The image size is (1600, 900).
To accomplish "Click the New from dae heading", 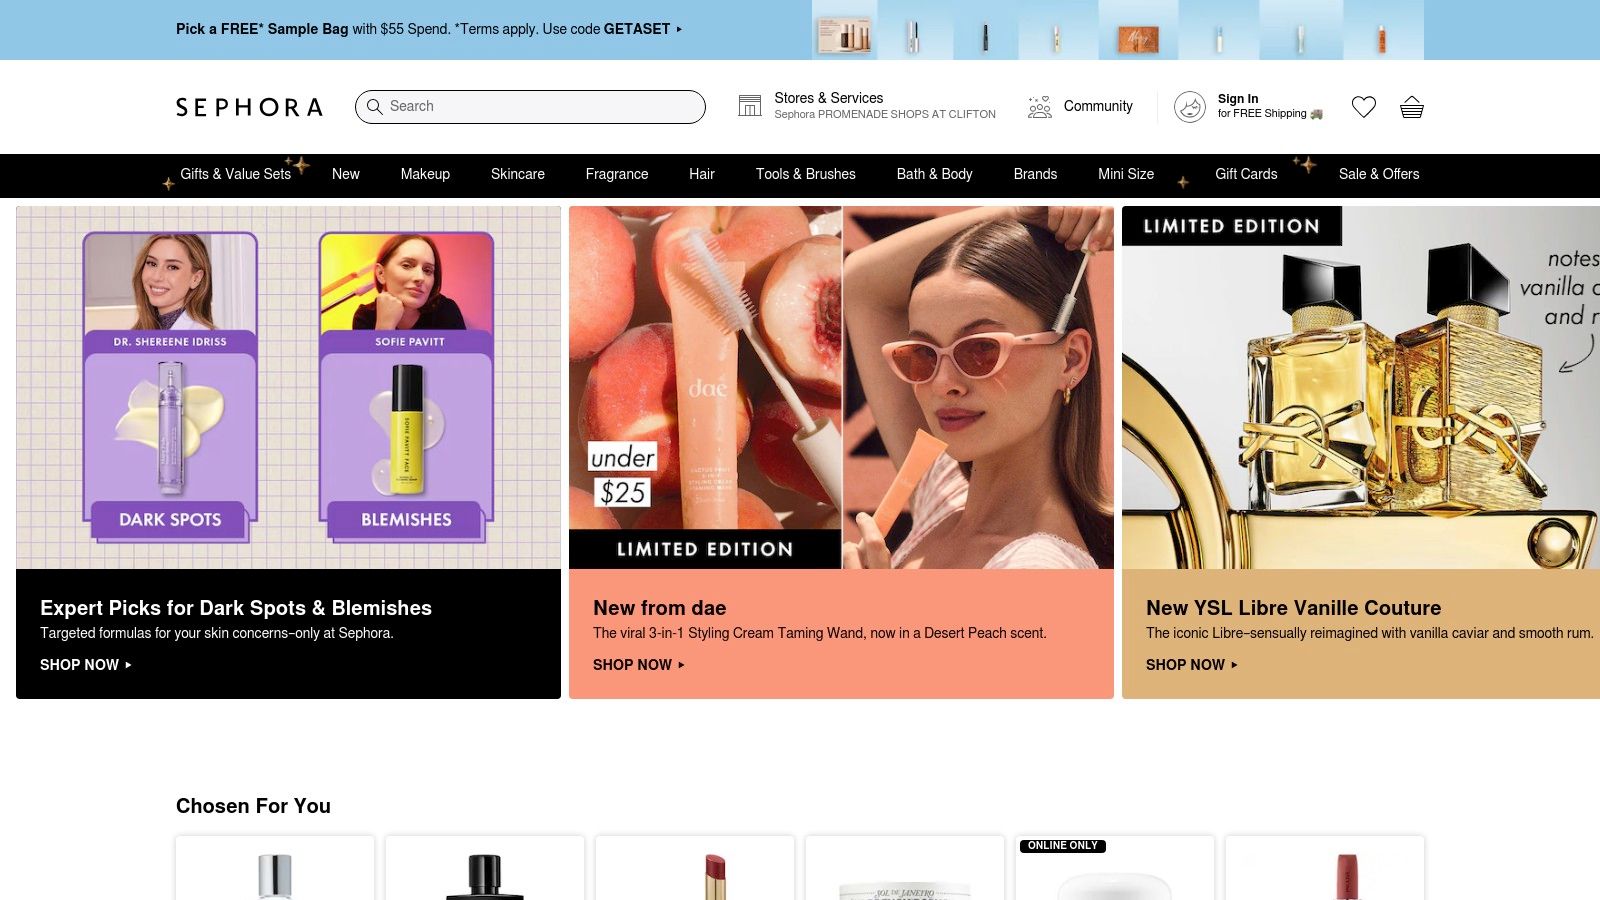I will point(660,608).
